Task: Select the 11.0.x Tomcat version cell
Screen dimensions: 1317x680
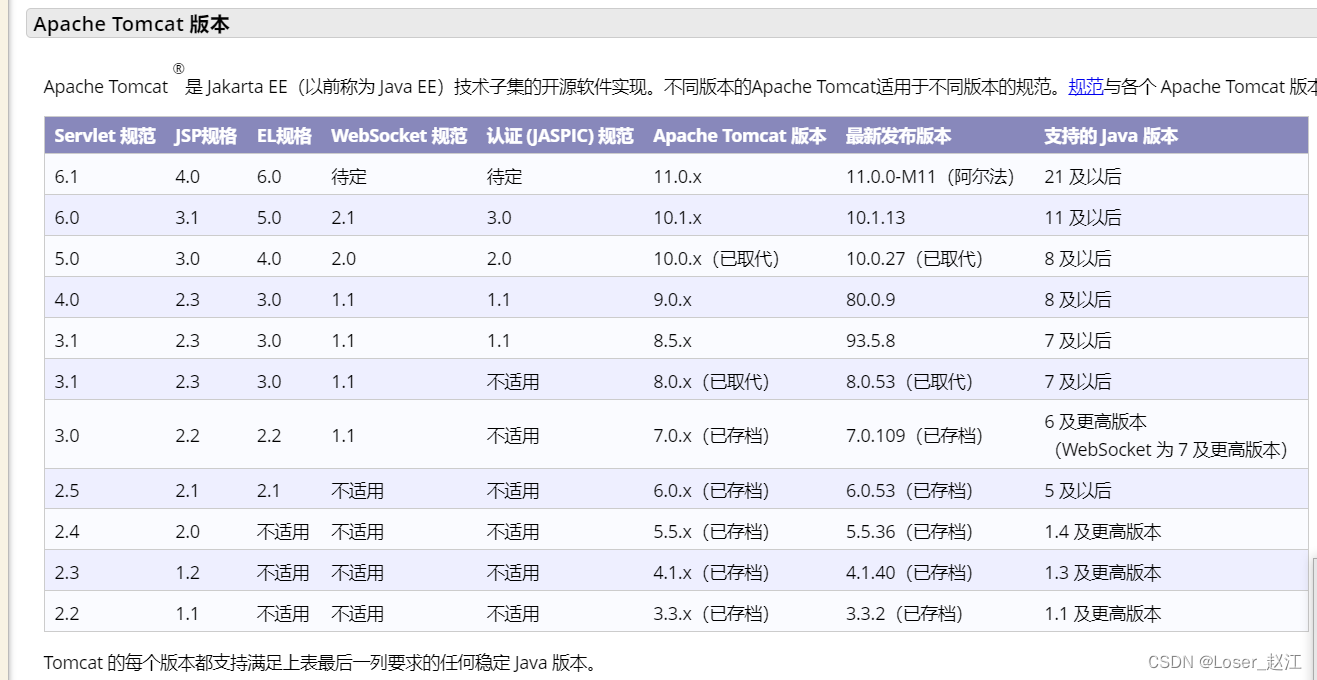Action: [678, 177]
